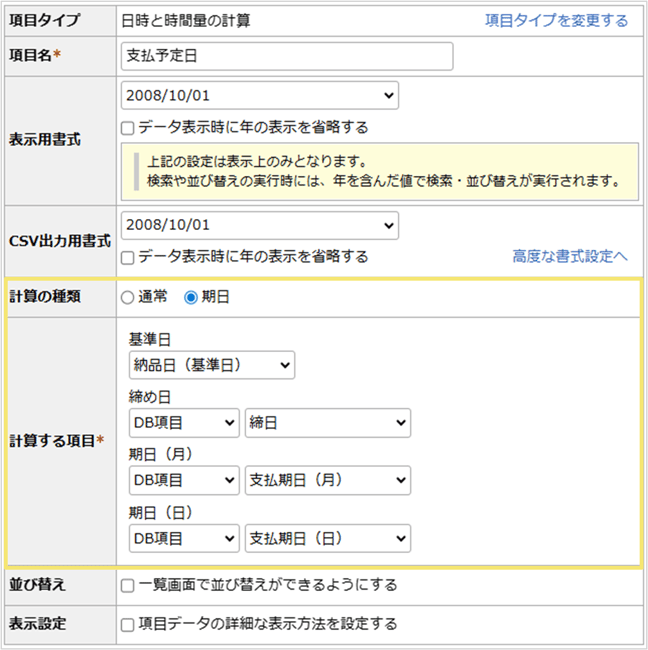
Task: Expand the 支払期日（日） field dropdown
Action: (x=327, y=539)
